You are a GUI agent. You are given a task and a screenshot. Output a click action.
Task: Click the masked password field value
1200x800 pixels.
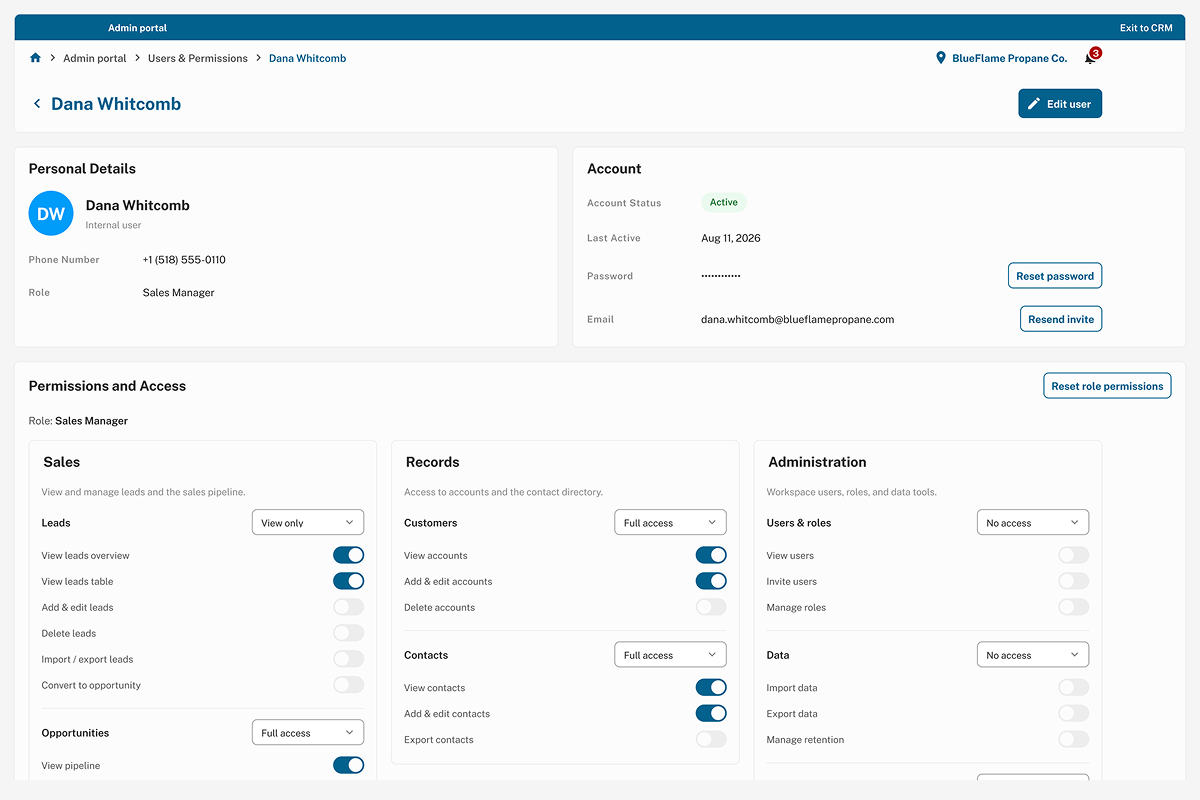point(721,276)
